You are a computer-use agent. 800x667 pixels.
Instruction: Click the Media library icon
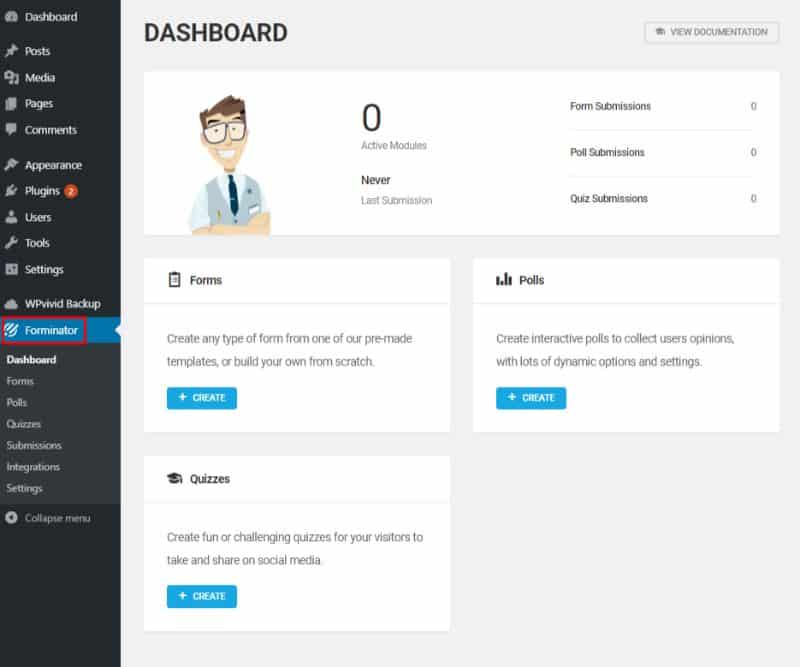click(x=11, y=78)
